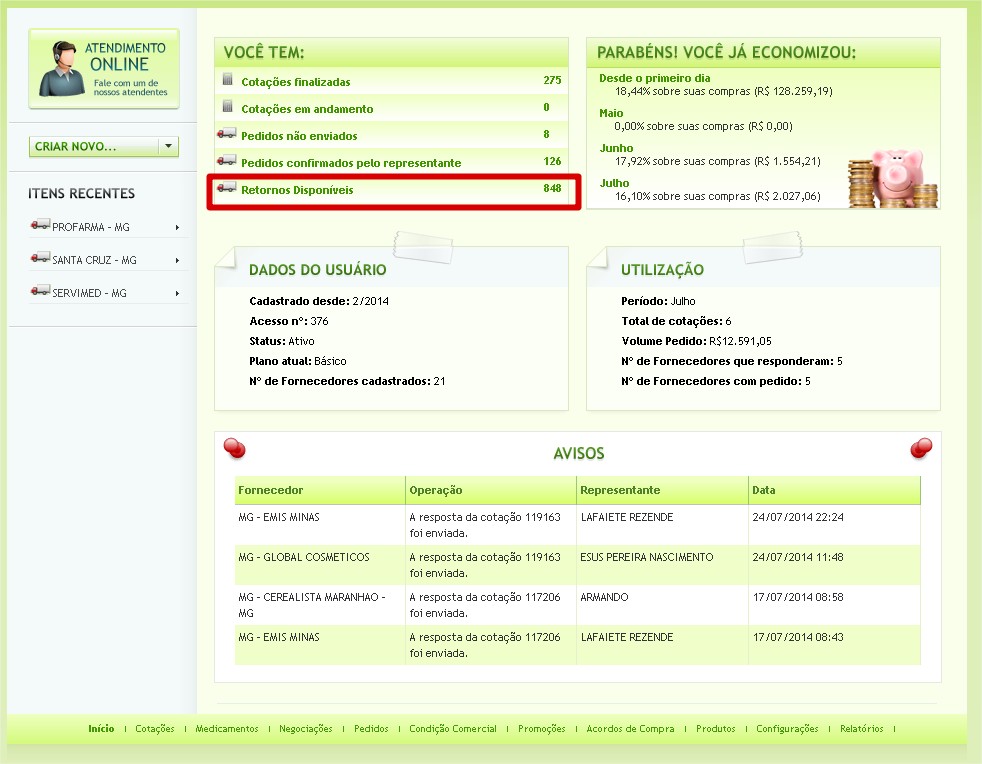Click the truck icon beside SERVIMED - MG
The image size is (982, 764).
pyautogui.click(x=40, y=292)
